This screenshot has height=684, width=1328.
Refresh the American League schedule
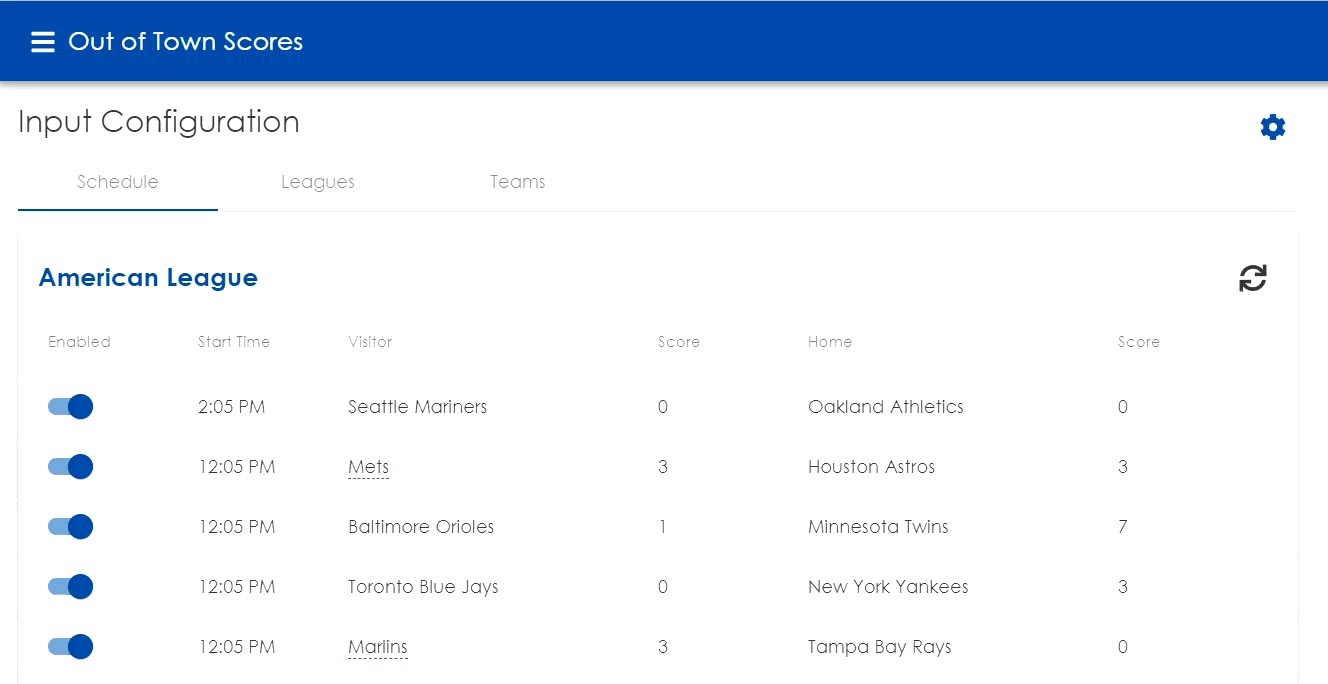click(x=1252, y=278)
